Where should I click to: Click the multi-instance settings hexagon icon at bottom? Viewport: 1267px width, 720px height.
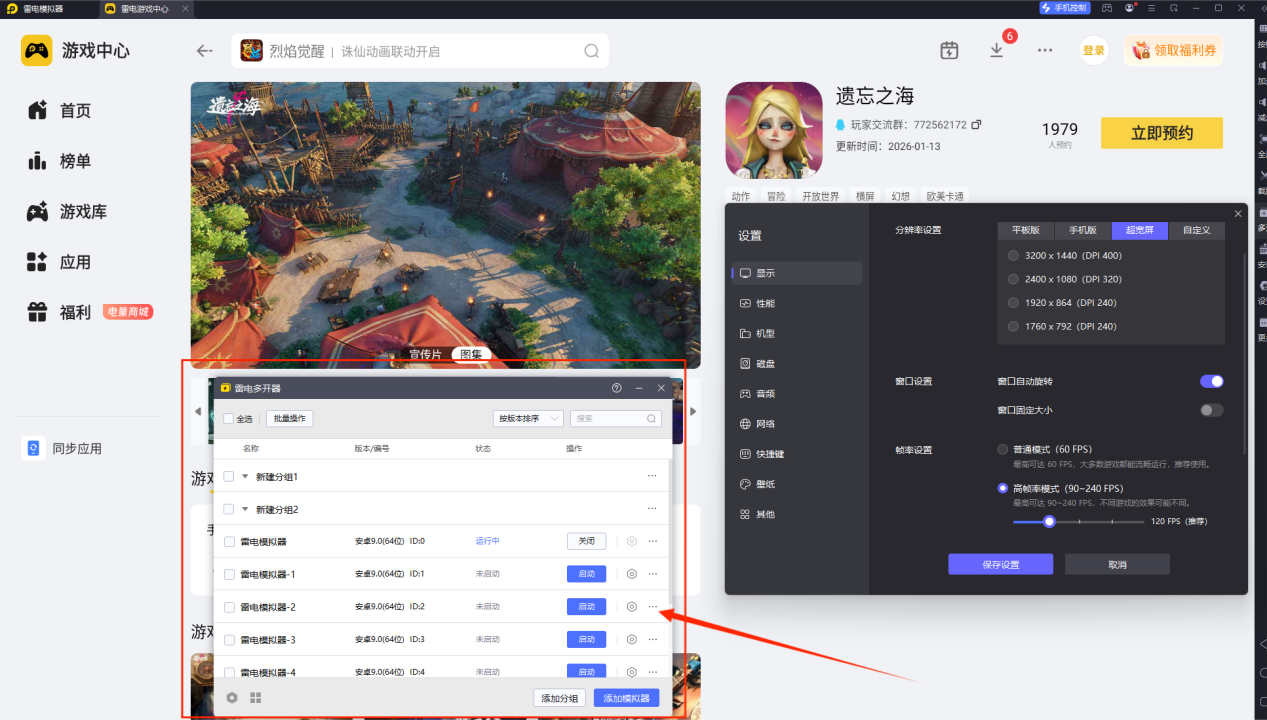tap(232, 698)
